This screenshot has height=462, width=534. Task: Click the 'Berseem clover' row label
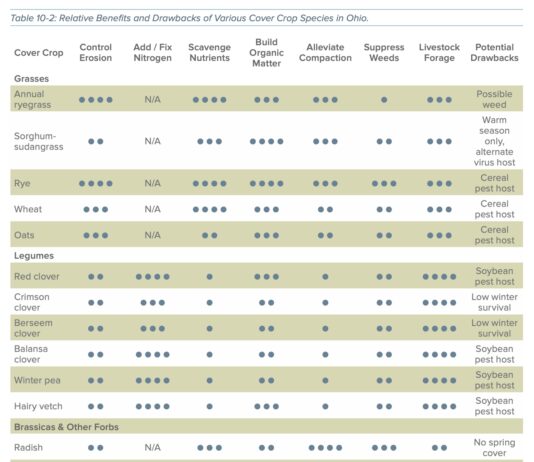tap(33, 328)
